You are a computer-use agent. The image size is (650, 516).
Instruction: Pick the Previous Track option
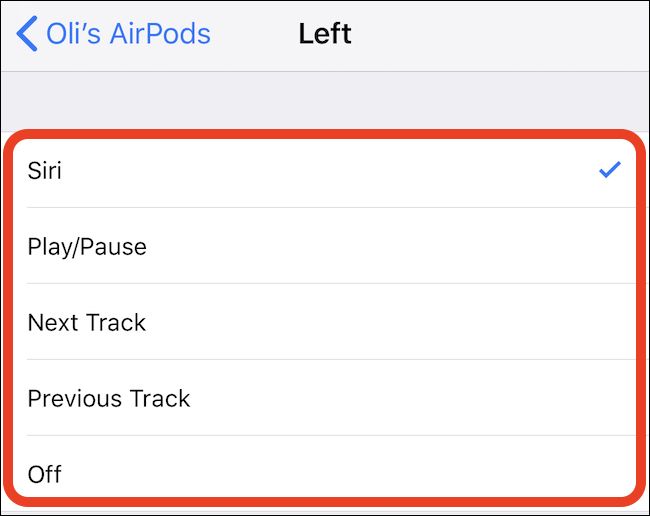click(x=300, y=398)
